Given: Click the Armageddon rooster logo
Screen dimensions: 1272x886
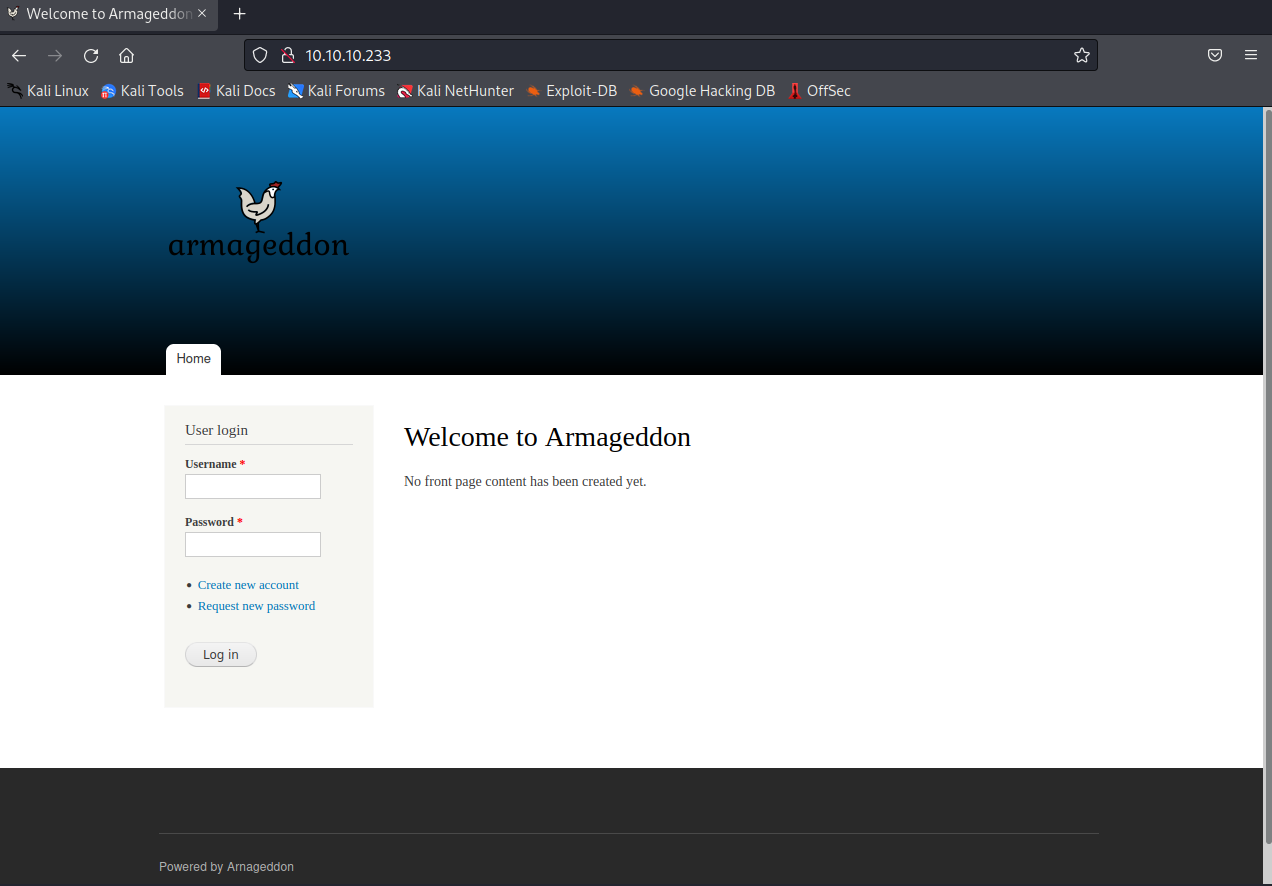Looking at the screenshot, I should tap(259, 221).
